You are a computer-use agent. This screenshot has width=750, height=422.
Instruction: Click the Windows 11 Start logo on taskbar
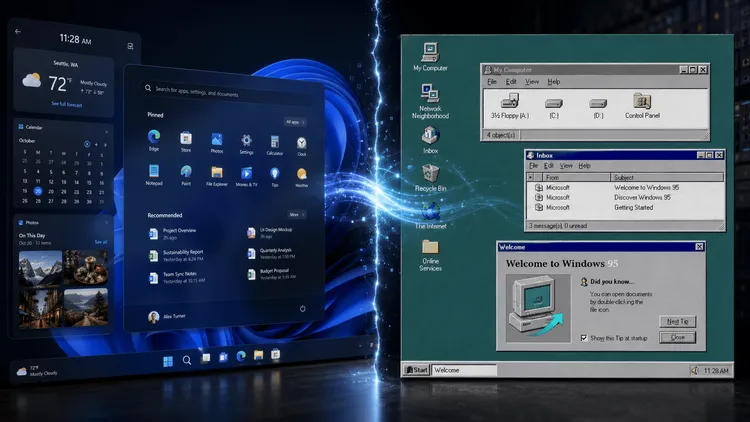click(168, 361)
